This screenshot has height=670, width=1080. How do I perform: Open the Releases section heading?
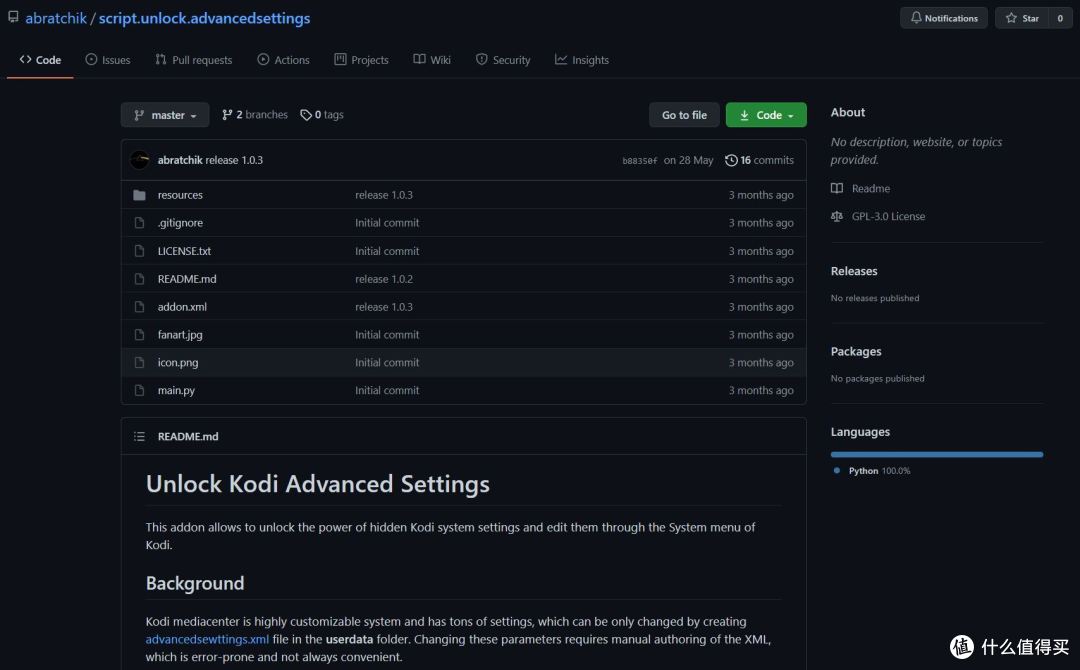854,271
